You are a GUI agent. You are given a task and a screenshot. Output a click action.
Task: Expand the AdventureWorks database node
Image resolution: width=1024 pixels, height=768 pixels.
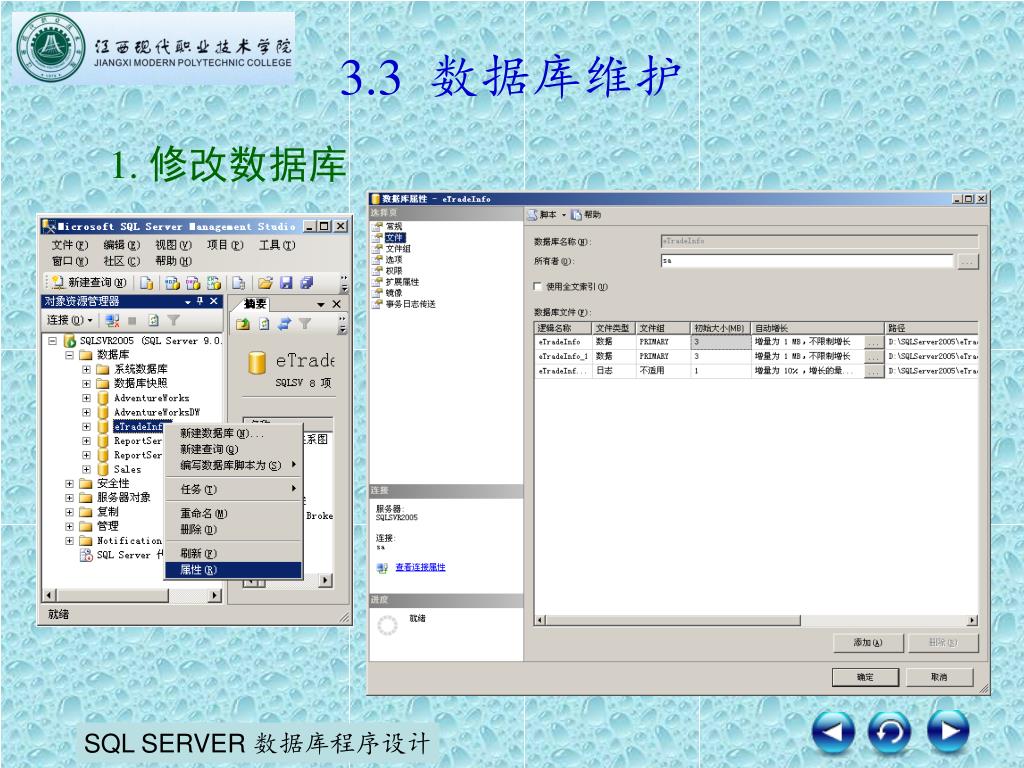(x=86, y=398)
